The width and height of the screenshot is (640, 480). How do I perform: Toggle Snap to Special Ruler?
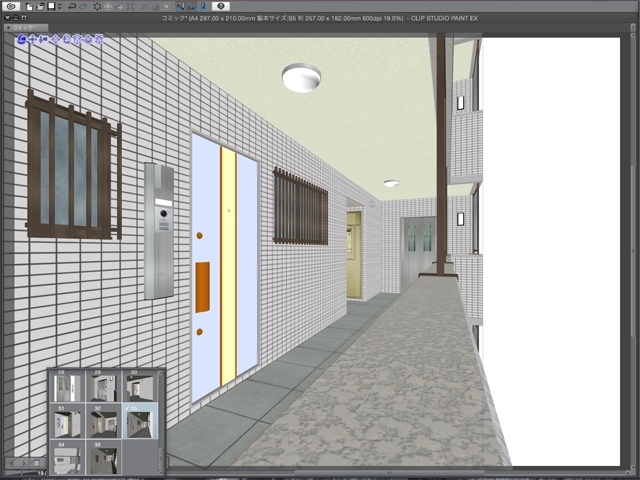(191, 7)
